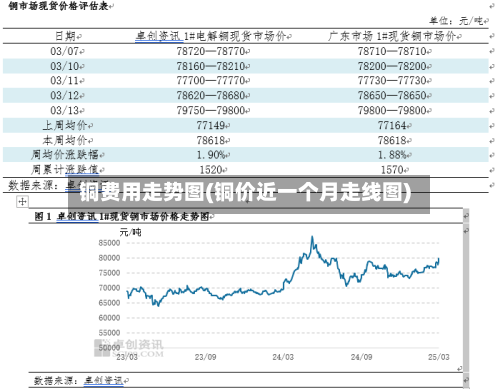Click the table title 铜市场现货价格评估表
Screen dimensions: 500x389
[x=59, y=6]
